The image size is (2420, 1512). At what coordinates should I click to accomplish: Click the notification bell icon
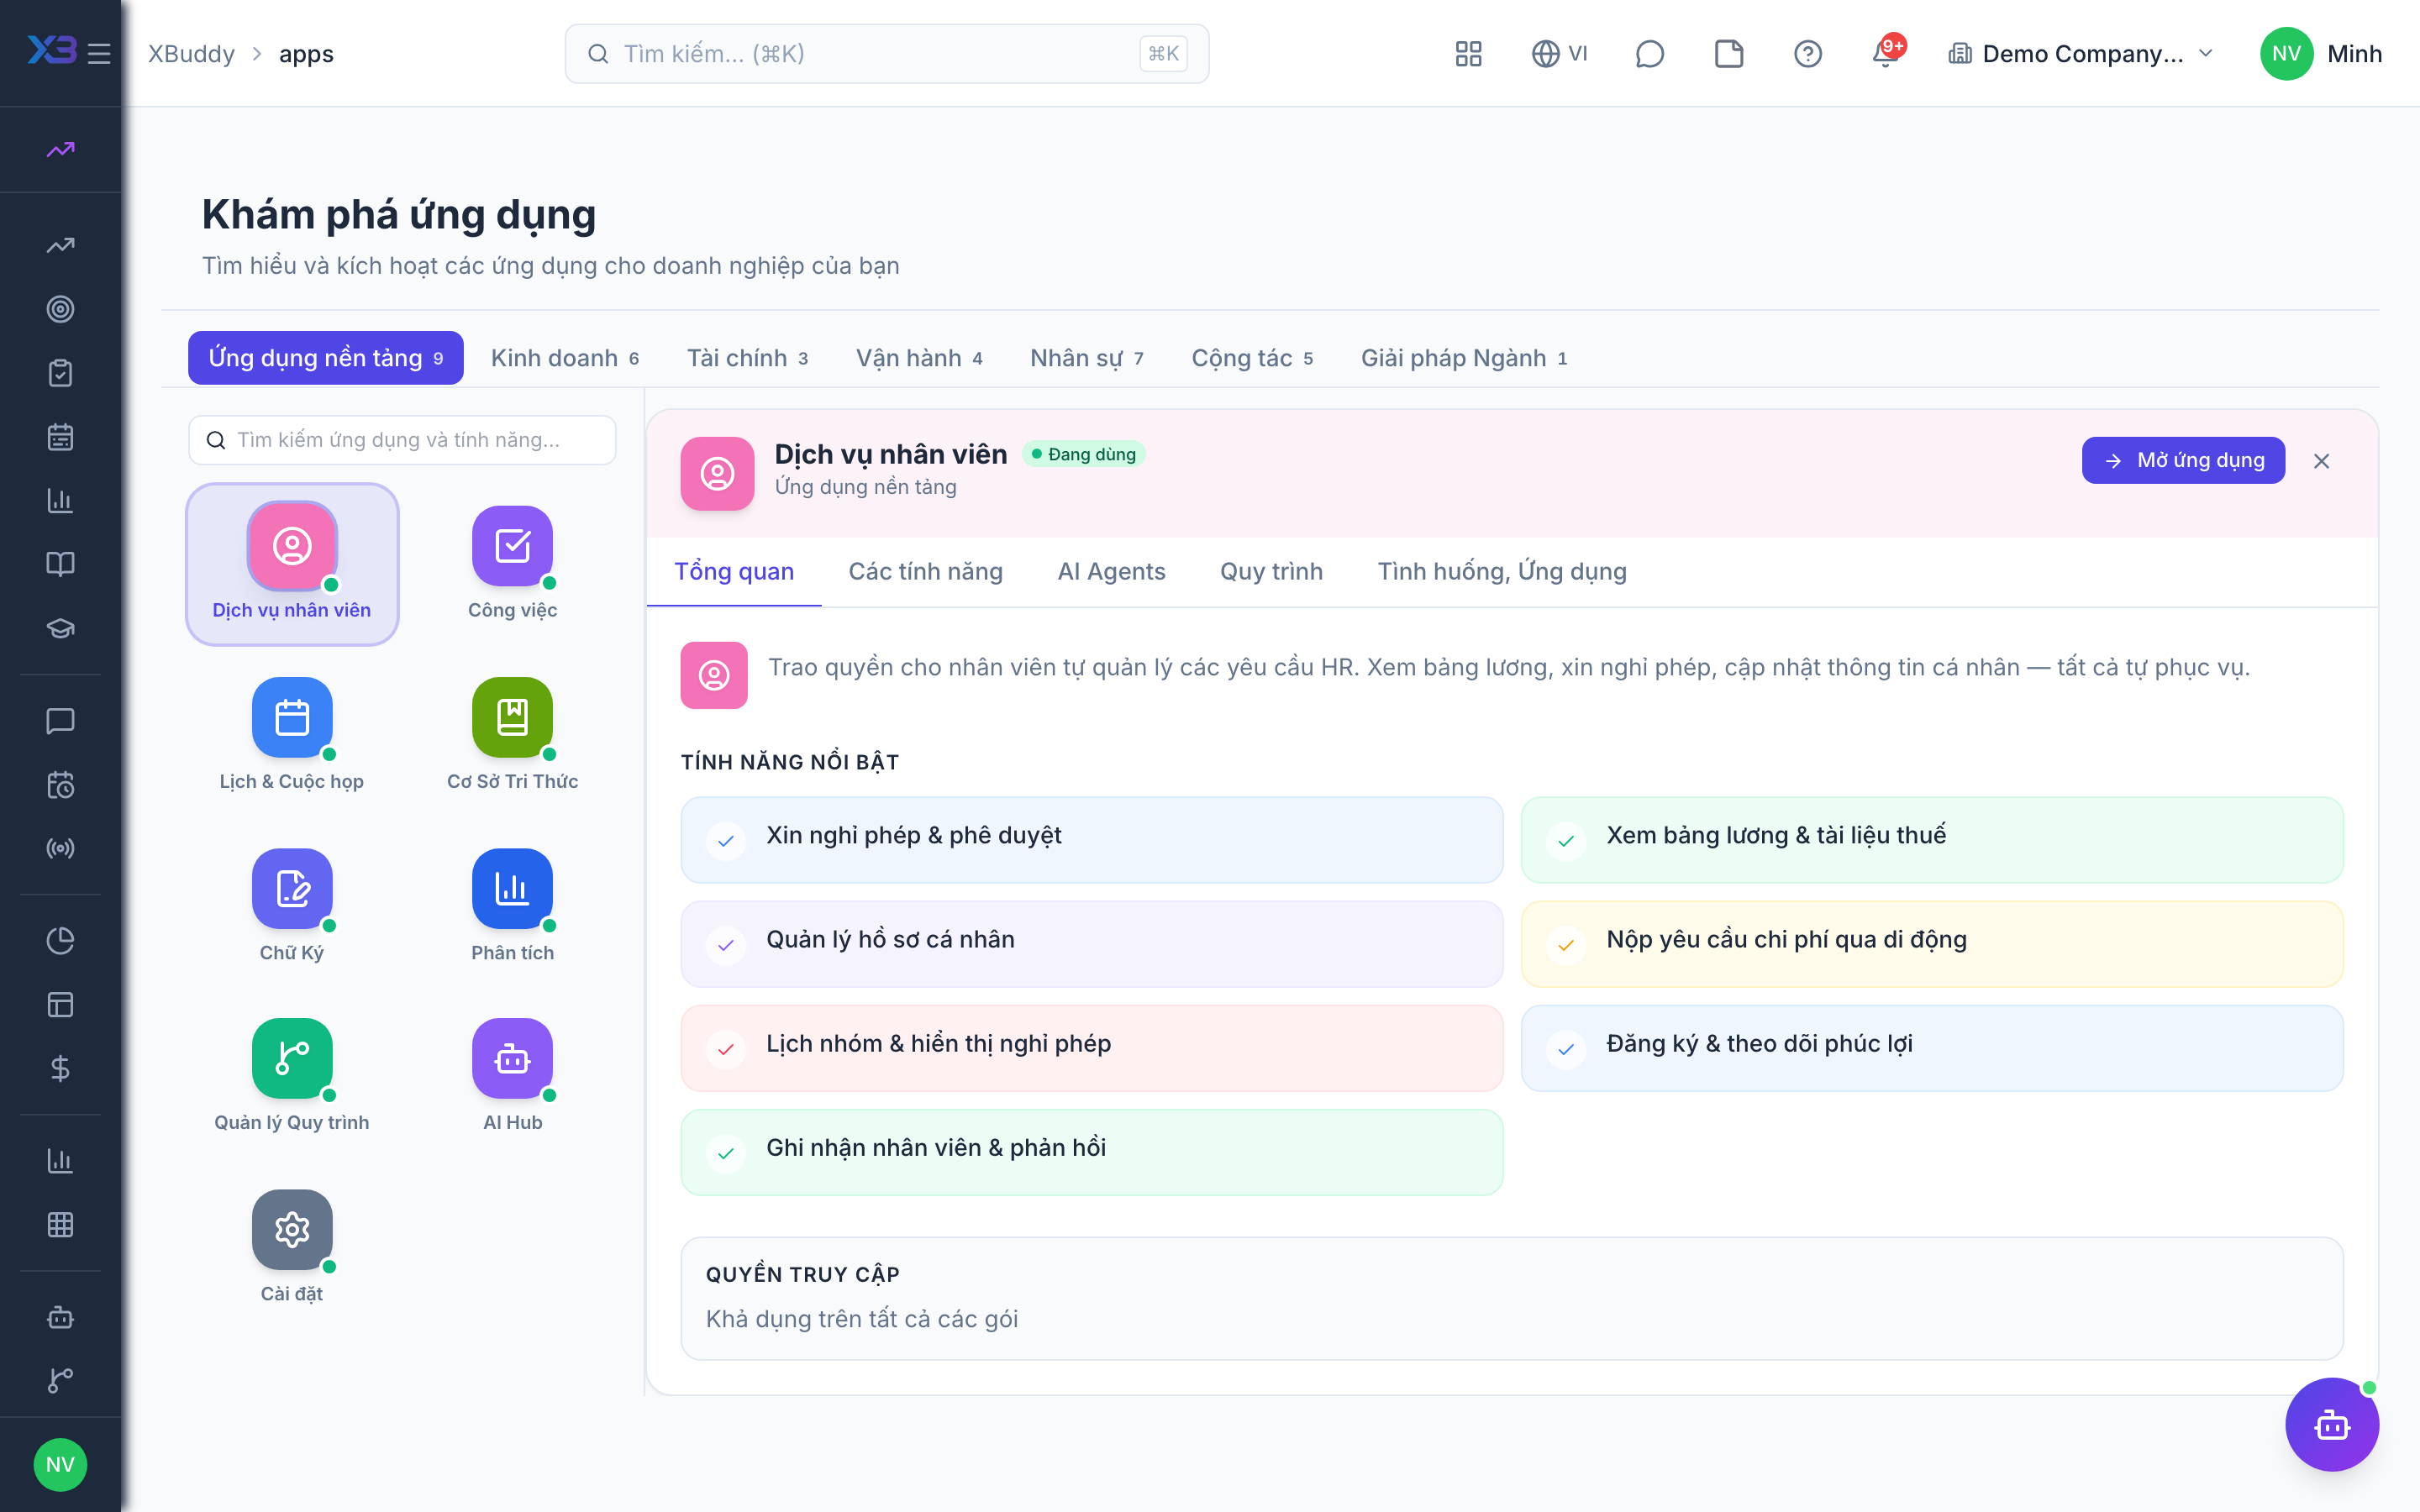click(x=1885, y=53)
